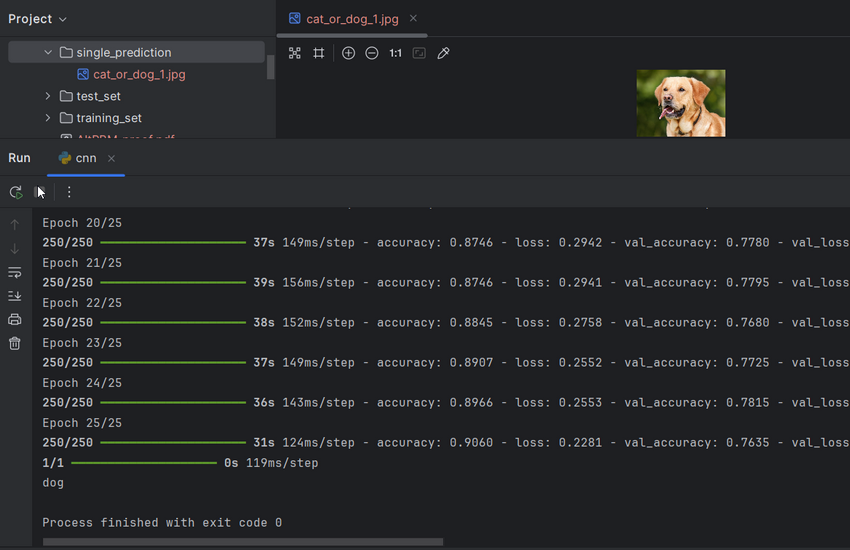Toggle soft-wrap in the console
The image size is (850, 550).
click(15, 272)
